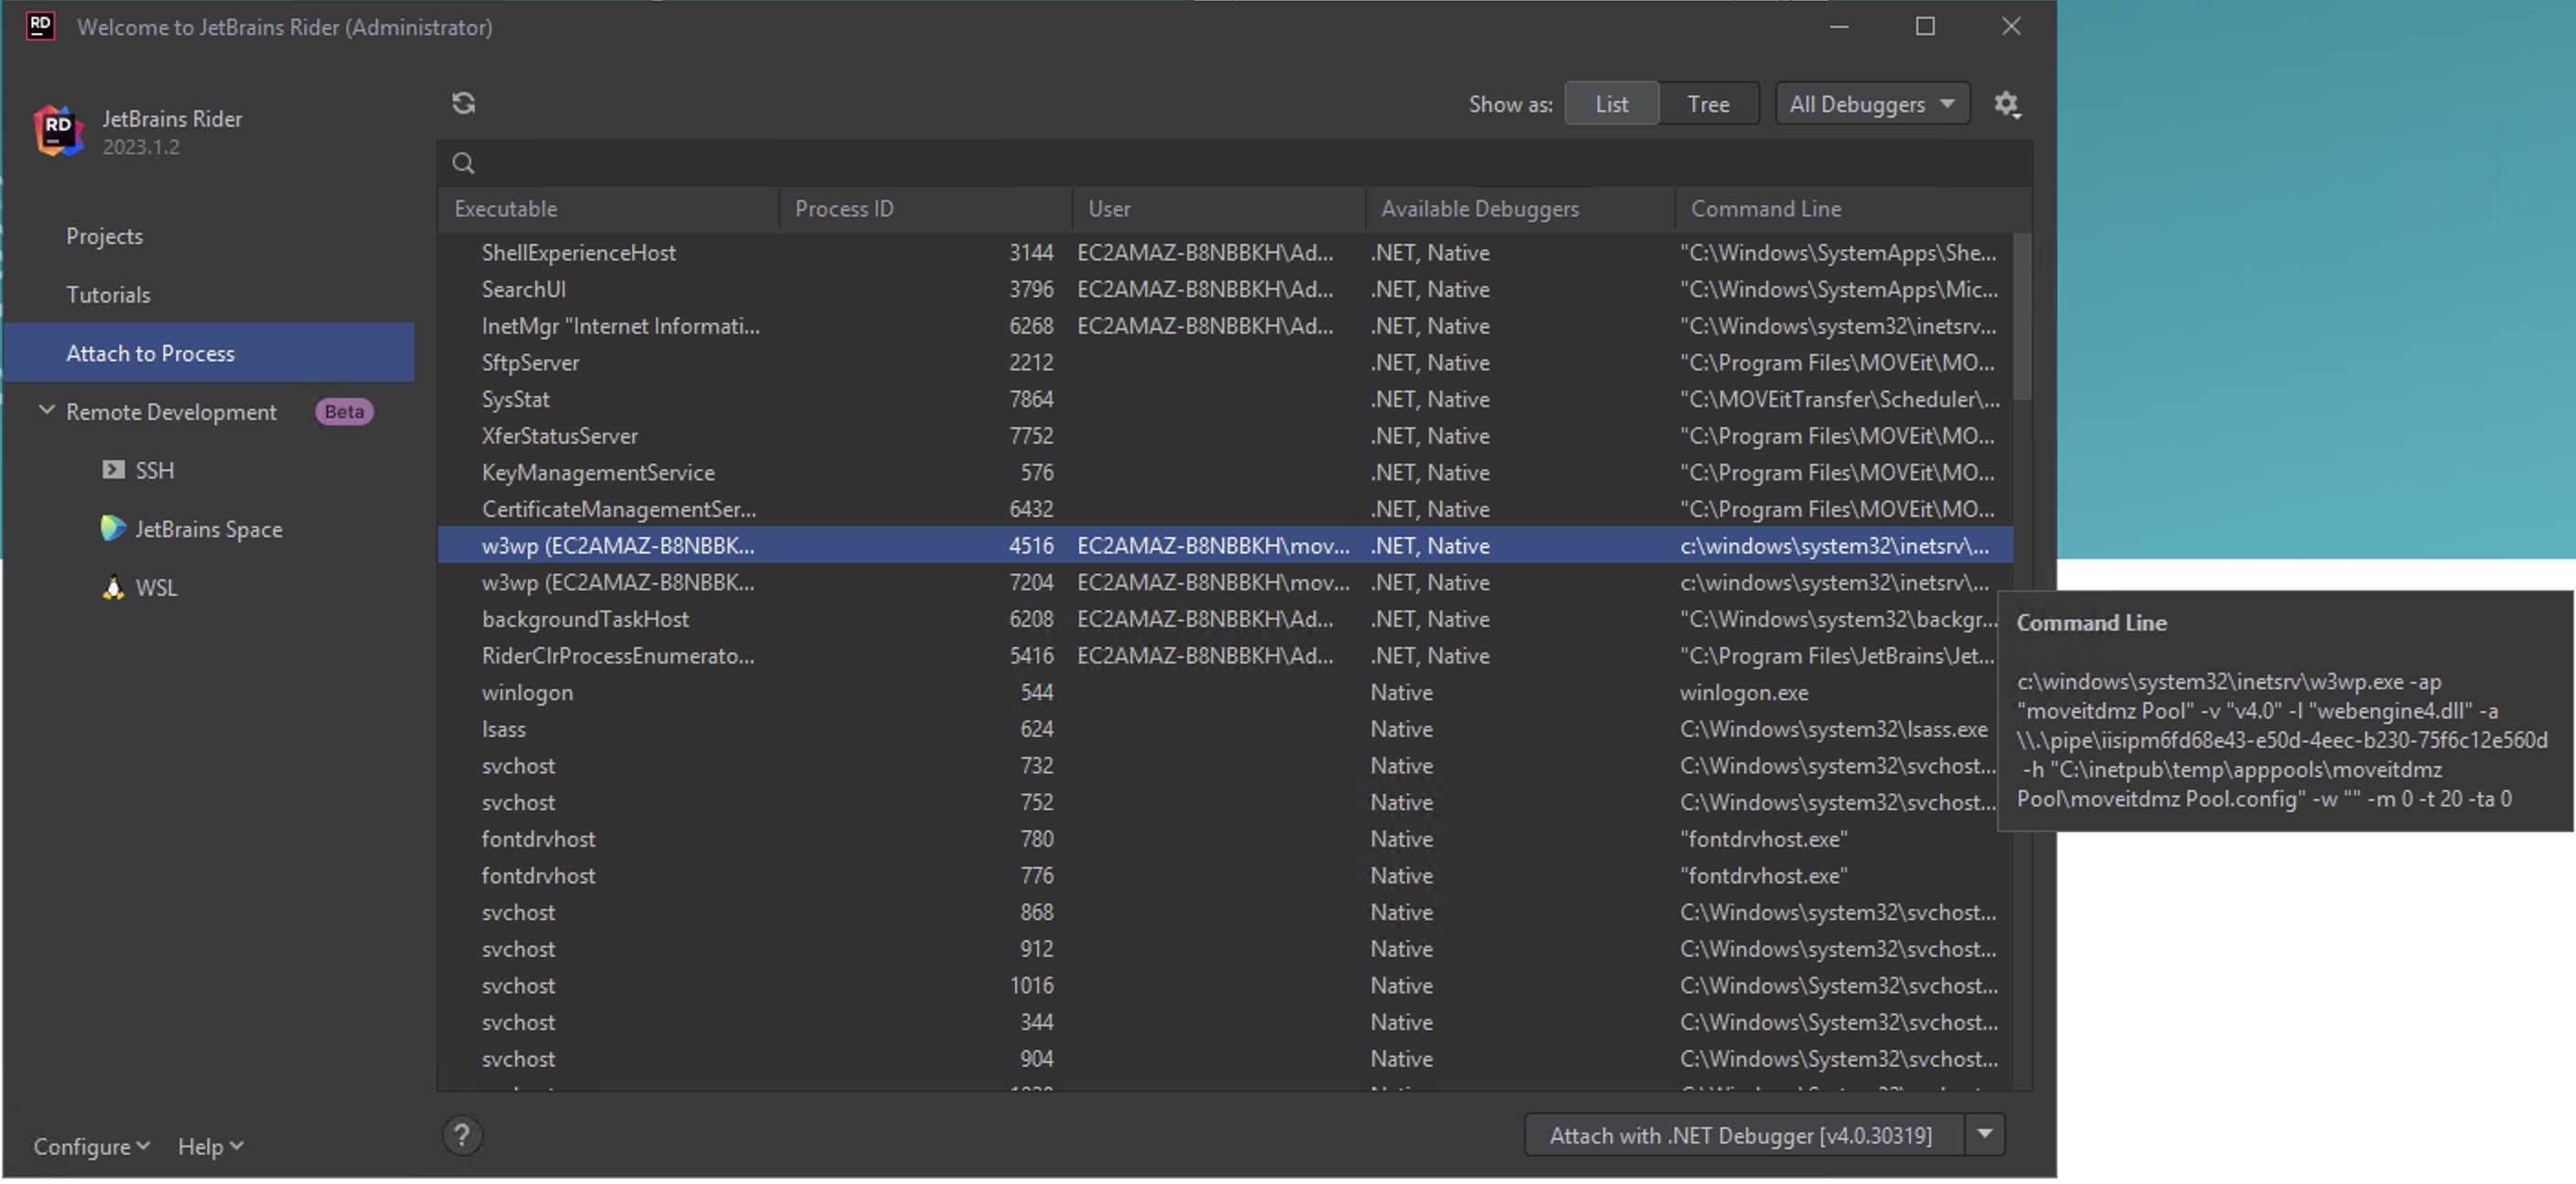Open the dropdown beside Attach with .NET Debugger
This screenshot has width=2576, height=1184.
tap(1985, 1134)
